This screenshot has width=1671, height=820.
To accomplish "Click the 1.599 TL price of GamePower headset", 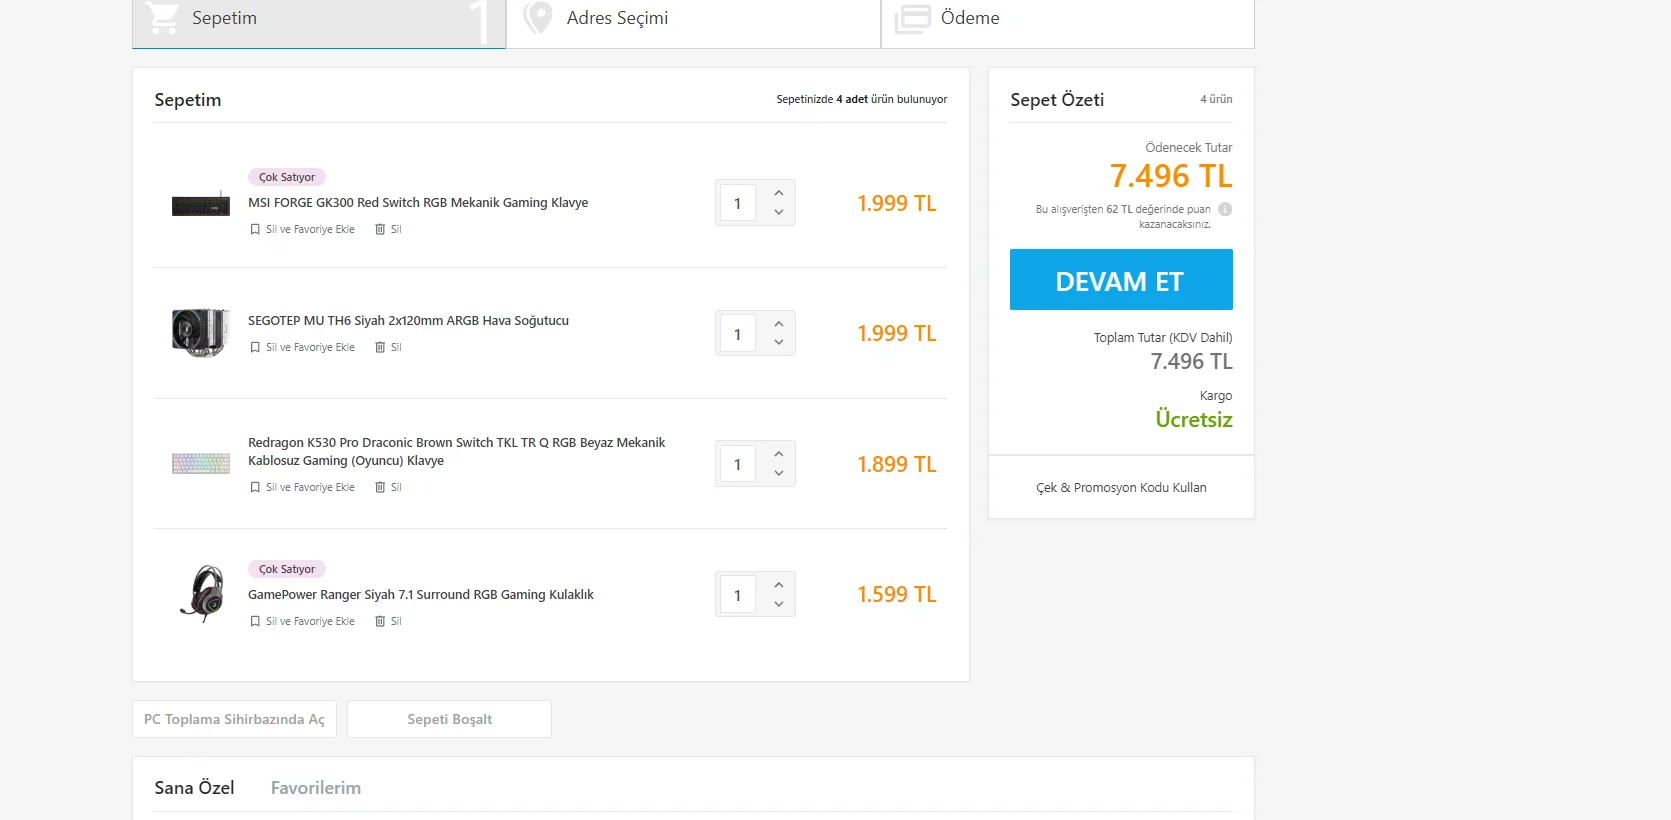I will tap(897, 594).
